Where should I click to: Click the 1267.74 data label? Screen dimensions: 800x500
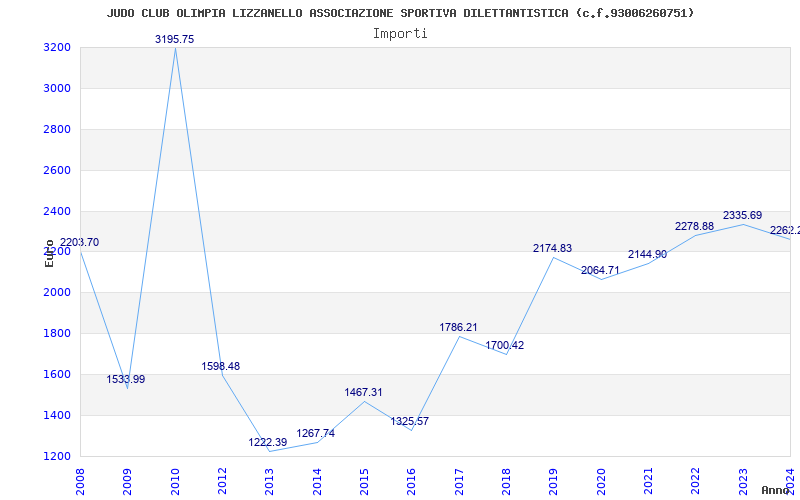[x=316, y=434]
